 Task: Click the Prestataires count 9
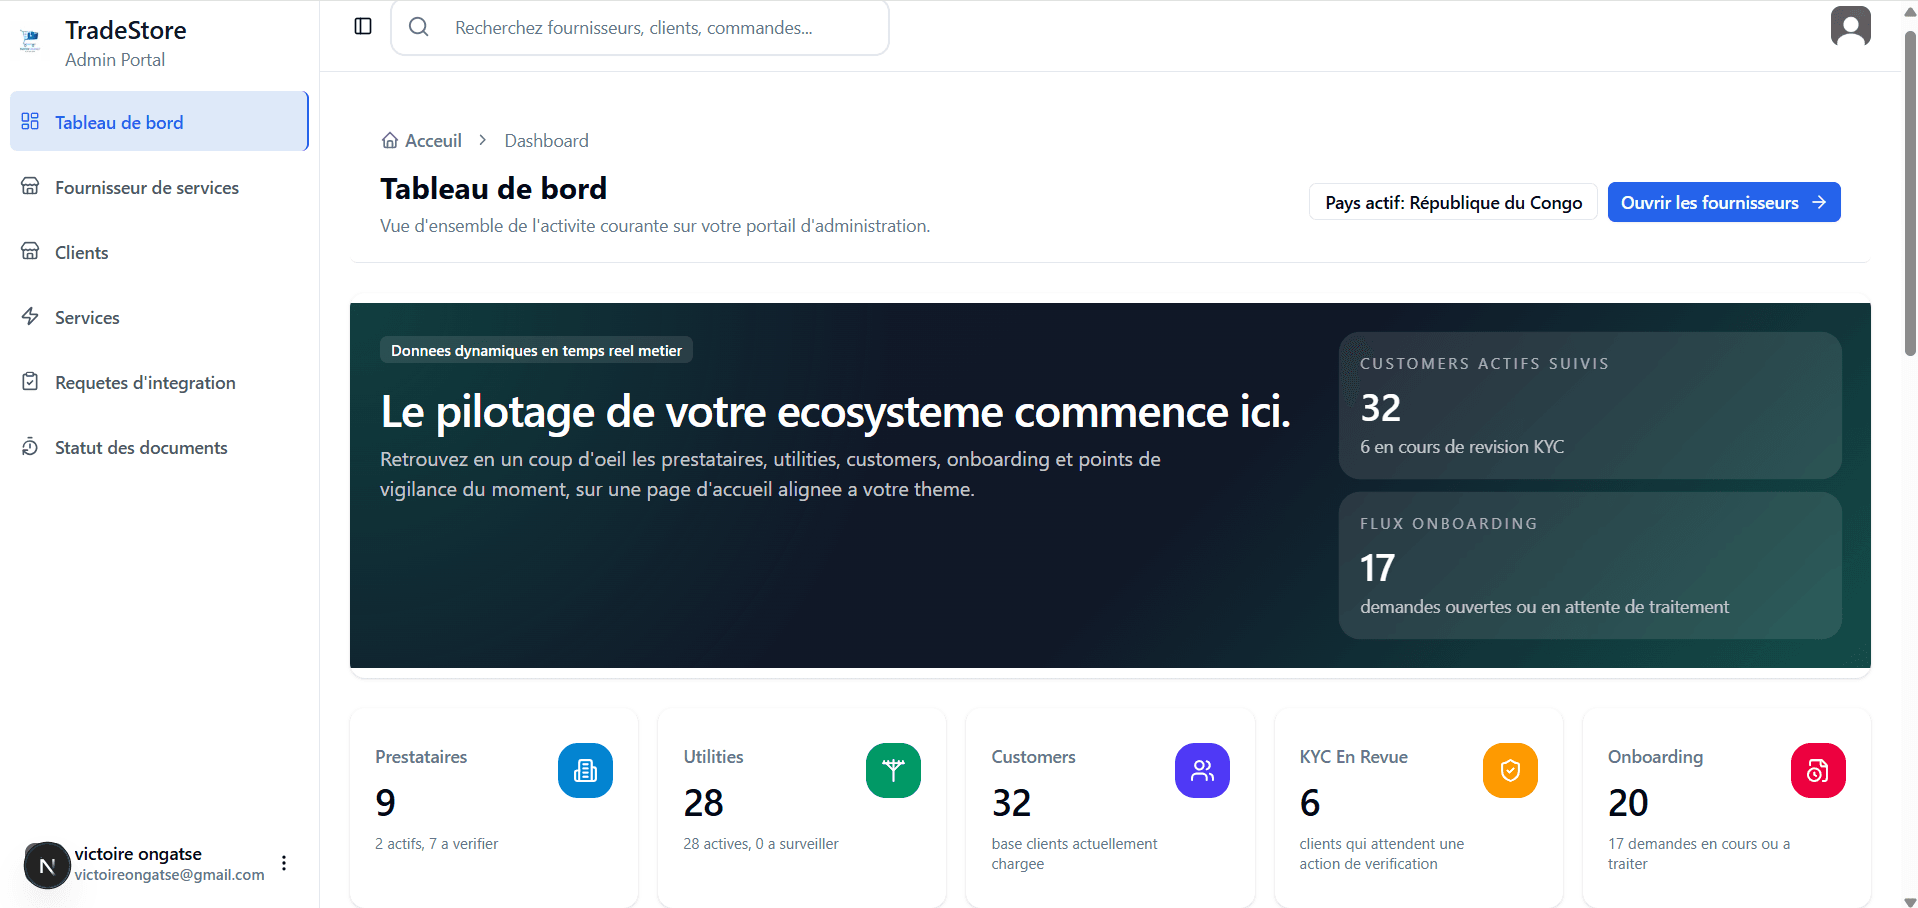(x=385, y=803)
